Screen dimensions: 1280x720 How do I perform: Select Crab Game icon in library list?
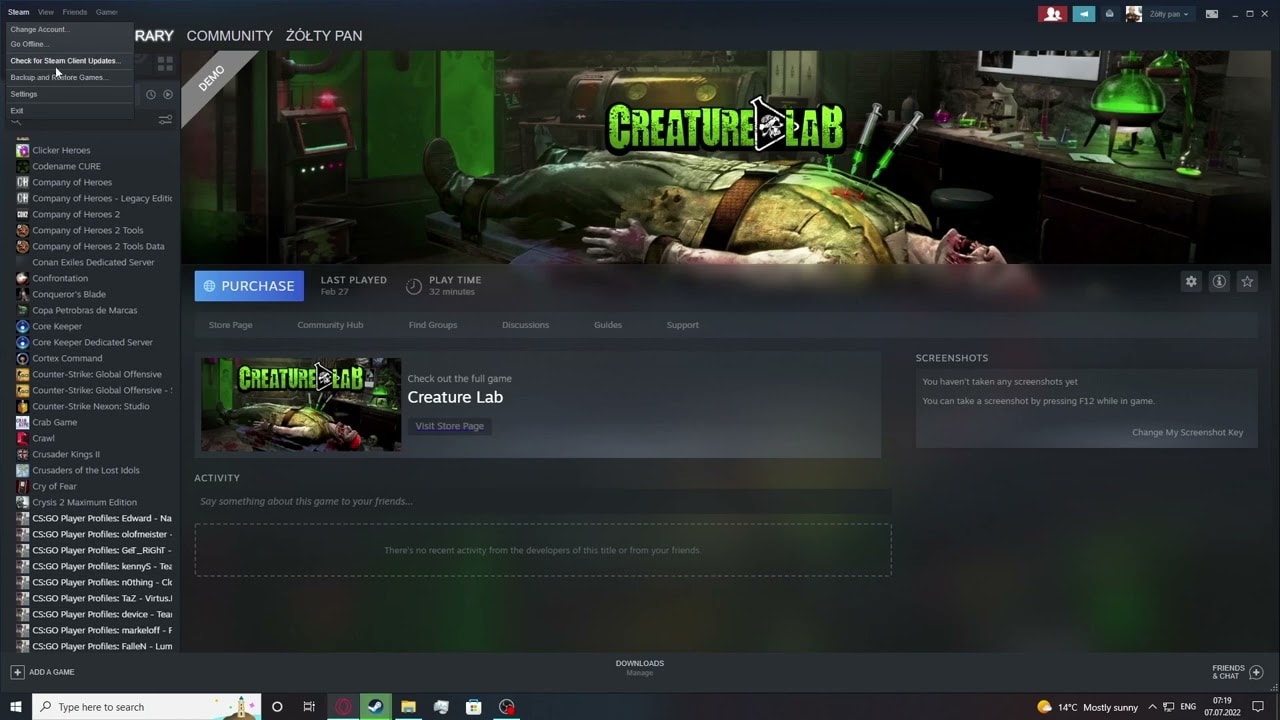(x=23, y=422)
